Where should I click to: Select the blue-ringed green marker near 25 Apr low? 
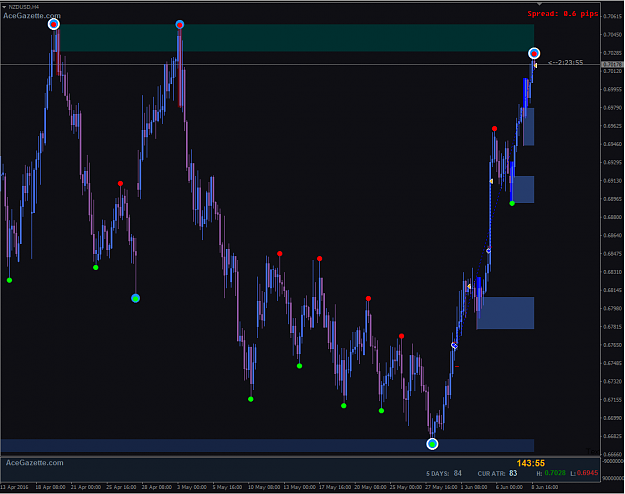click(x=136, y=298)
